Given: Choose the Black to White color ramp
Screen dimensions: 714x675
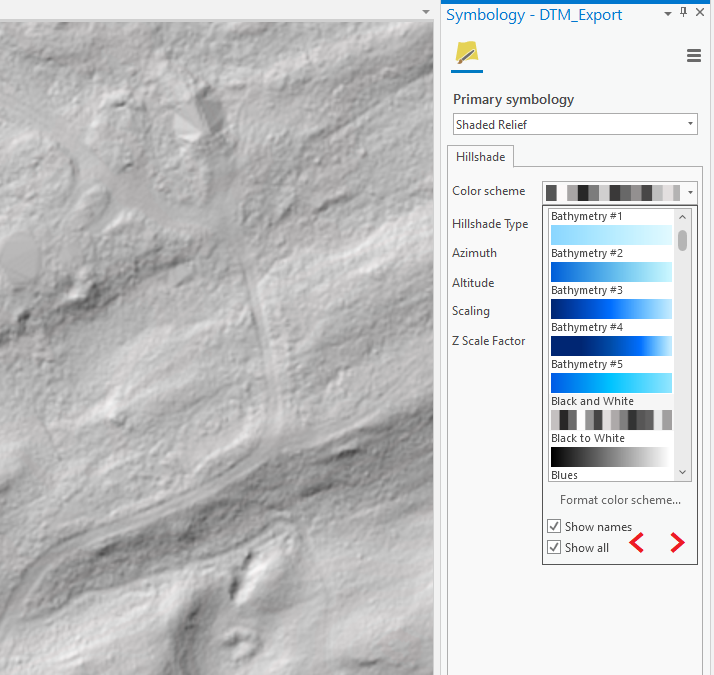Looking at the screenshot, I should 611,456.
